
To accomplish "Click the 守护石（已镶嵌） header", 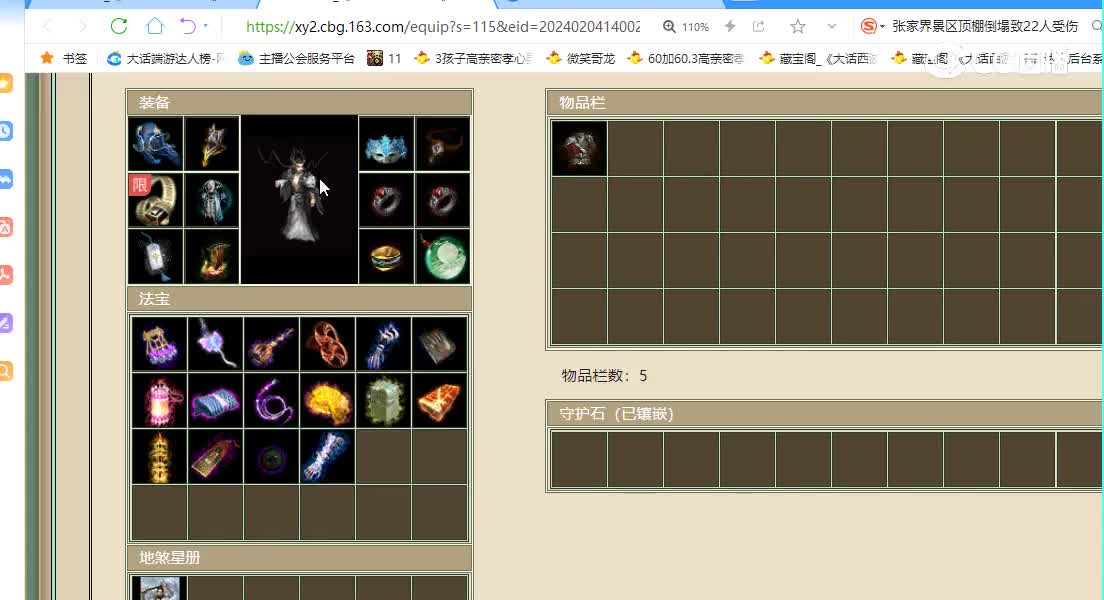I will (x=824, y=414).
